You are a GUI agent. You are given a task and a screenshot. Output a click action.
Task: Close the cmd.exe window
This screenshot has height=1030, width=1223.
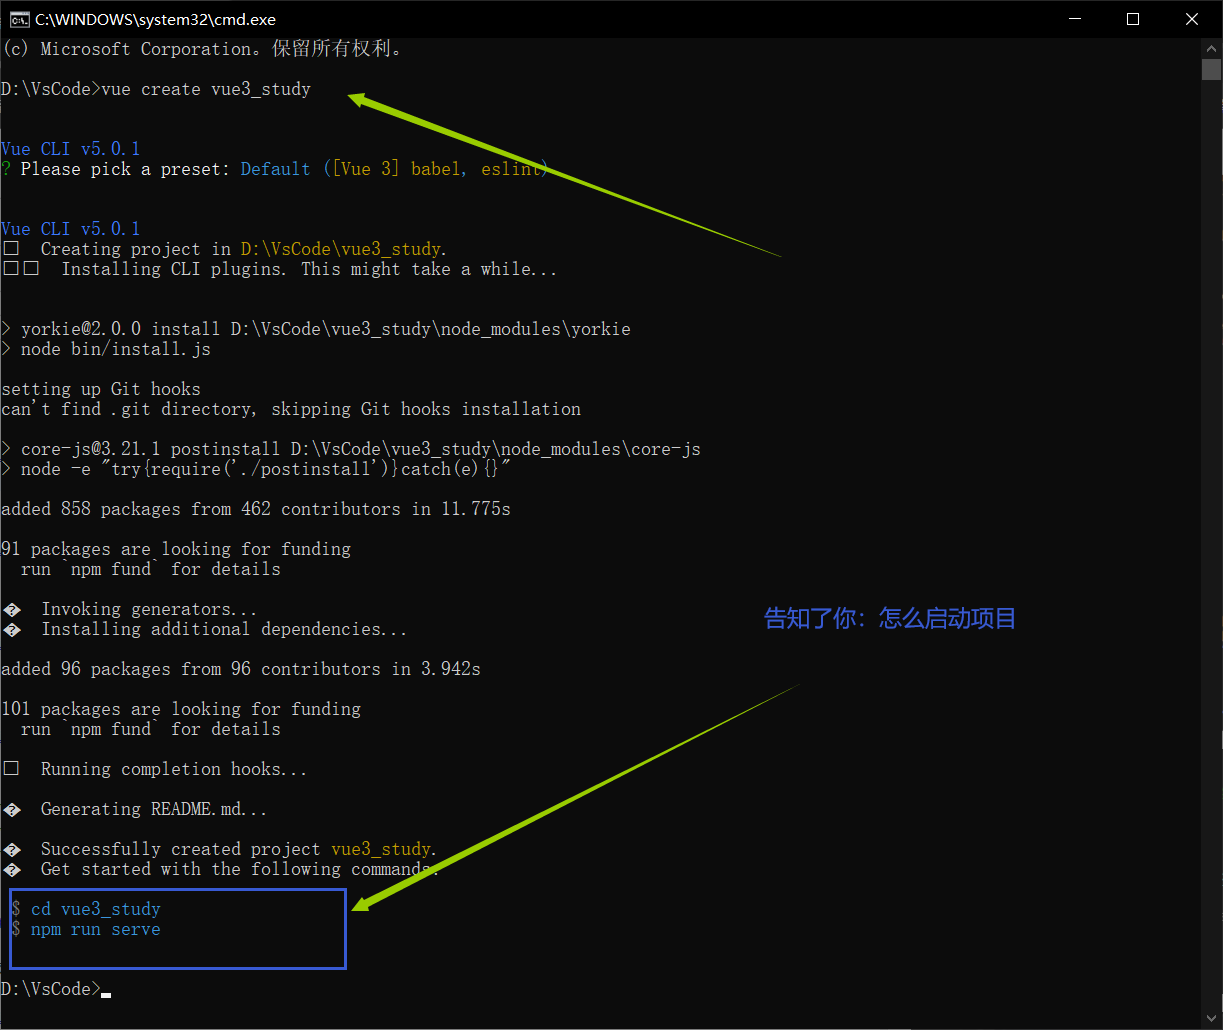tap(1192, 19)
